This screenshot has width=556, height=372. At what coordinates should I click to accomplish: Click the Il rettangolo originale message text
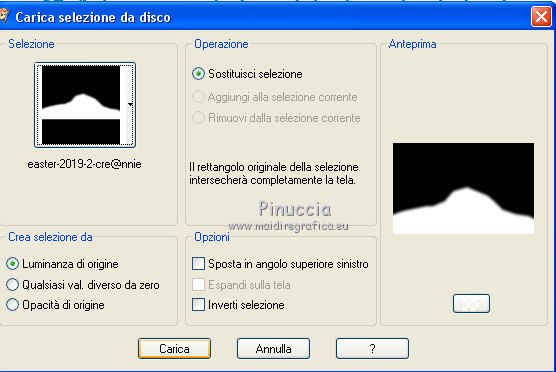click(x=274, y=173)
